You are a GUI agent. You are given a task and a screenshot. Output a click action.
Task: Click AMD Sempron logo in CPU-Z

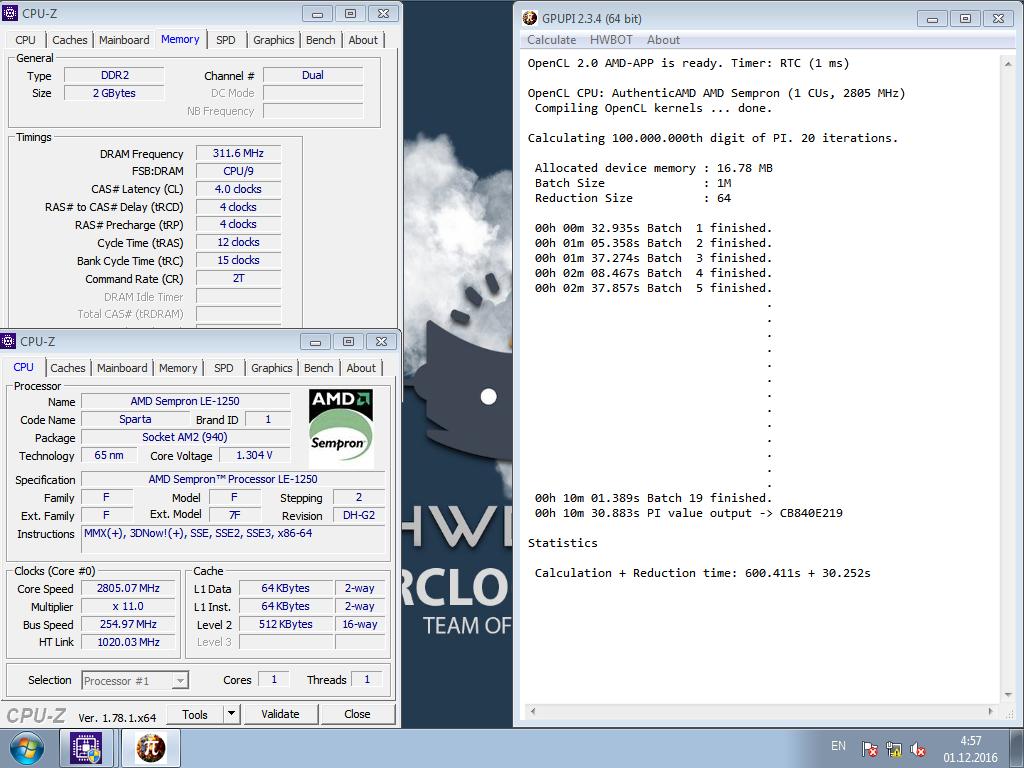(340, 428)
